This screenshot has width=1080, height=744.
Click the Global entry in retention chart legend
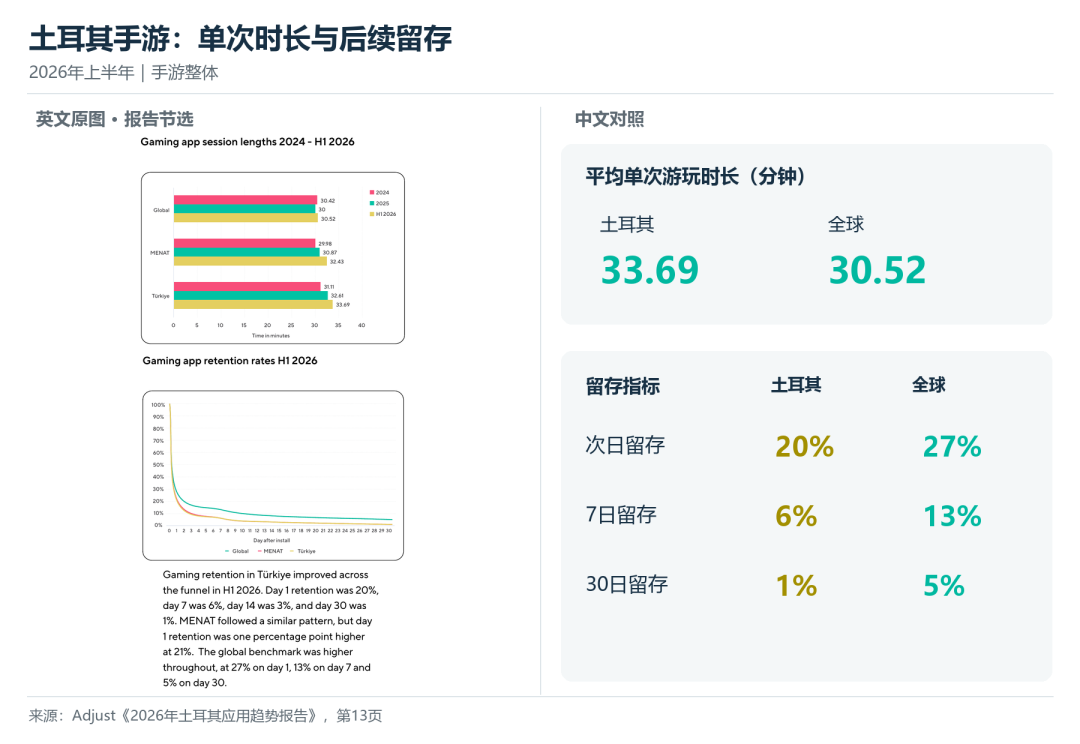tap(237, 551)
